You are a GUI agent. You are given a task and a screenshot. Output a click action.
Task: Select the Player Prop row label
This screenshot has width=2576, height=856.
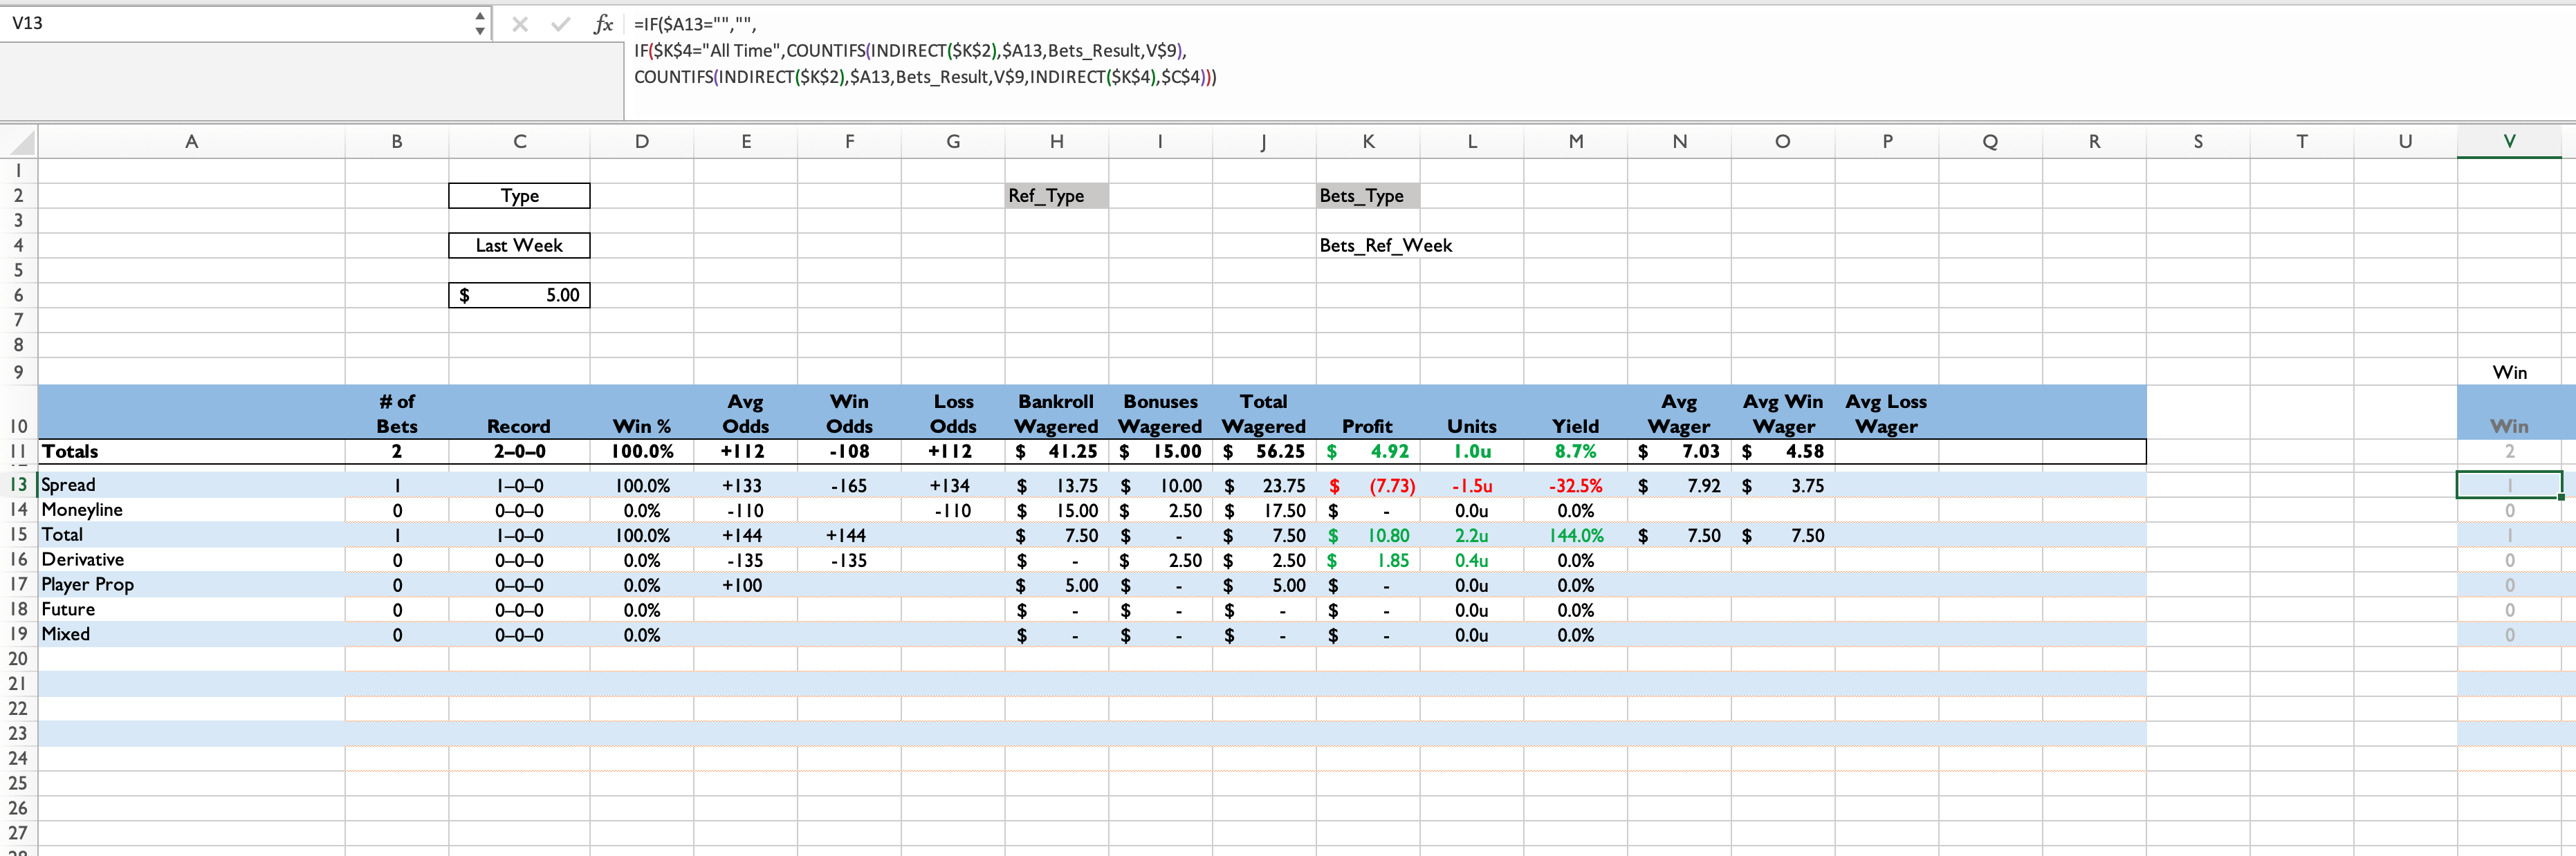pyautogui.click(x=192, y=585)
